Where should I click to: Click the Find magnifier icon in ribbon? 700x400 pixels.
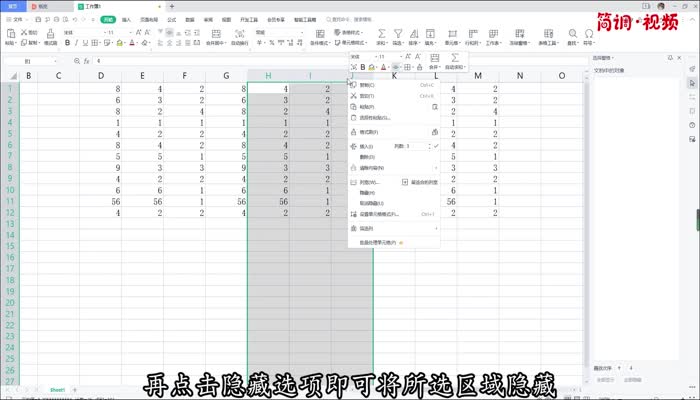click(x=573, y=34)
